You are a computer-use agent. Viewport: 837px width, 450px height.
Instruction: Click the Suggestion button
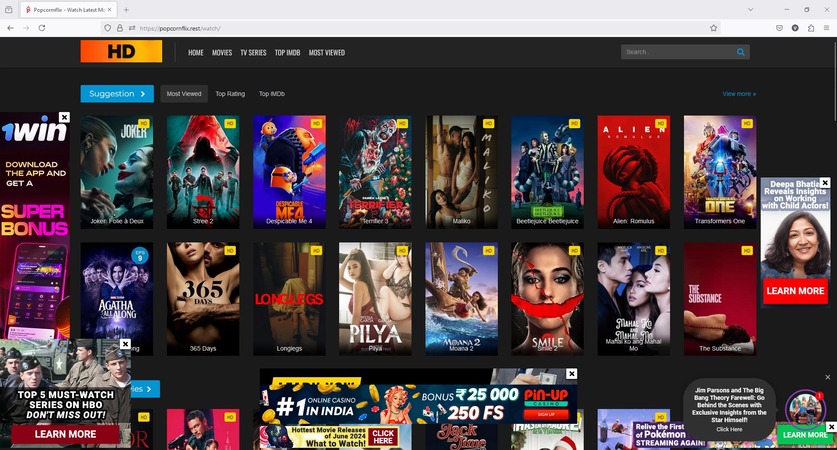click(x=117, y=93)
